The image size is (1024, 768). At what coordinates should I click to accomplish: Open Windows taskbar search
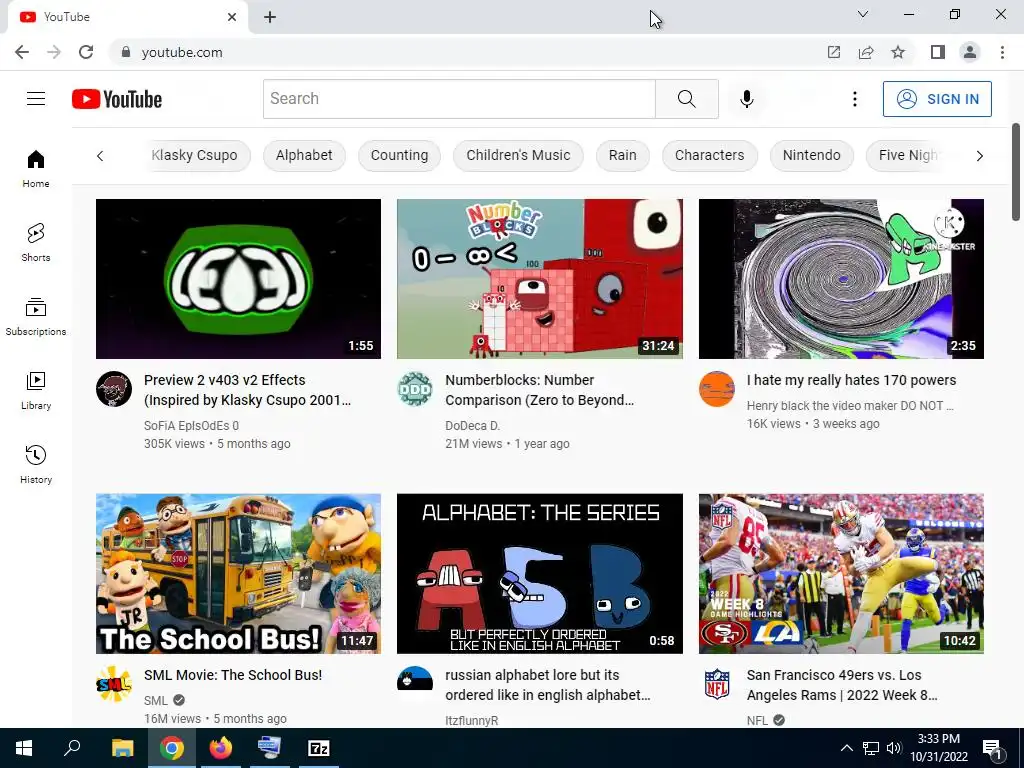coord(72,748)
